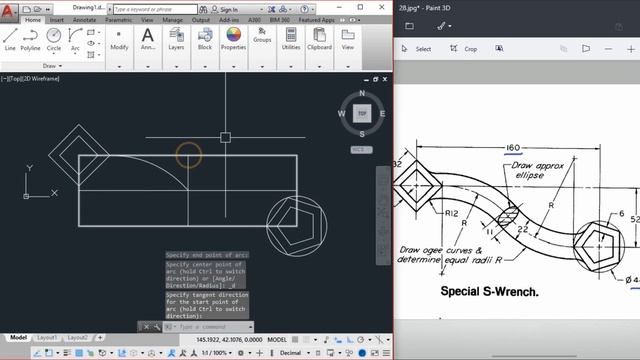The width and height of the screenshot is (640, 360).
Task: Toggle the status bar icon left of the annotation scale
Action: coord(194,353)
